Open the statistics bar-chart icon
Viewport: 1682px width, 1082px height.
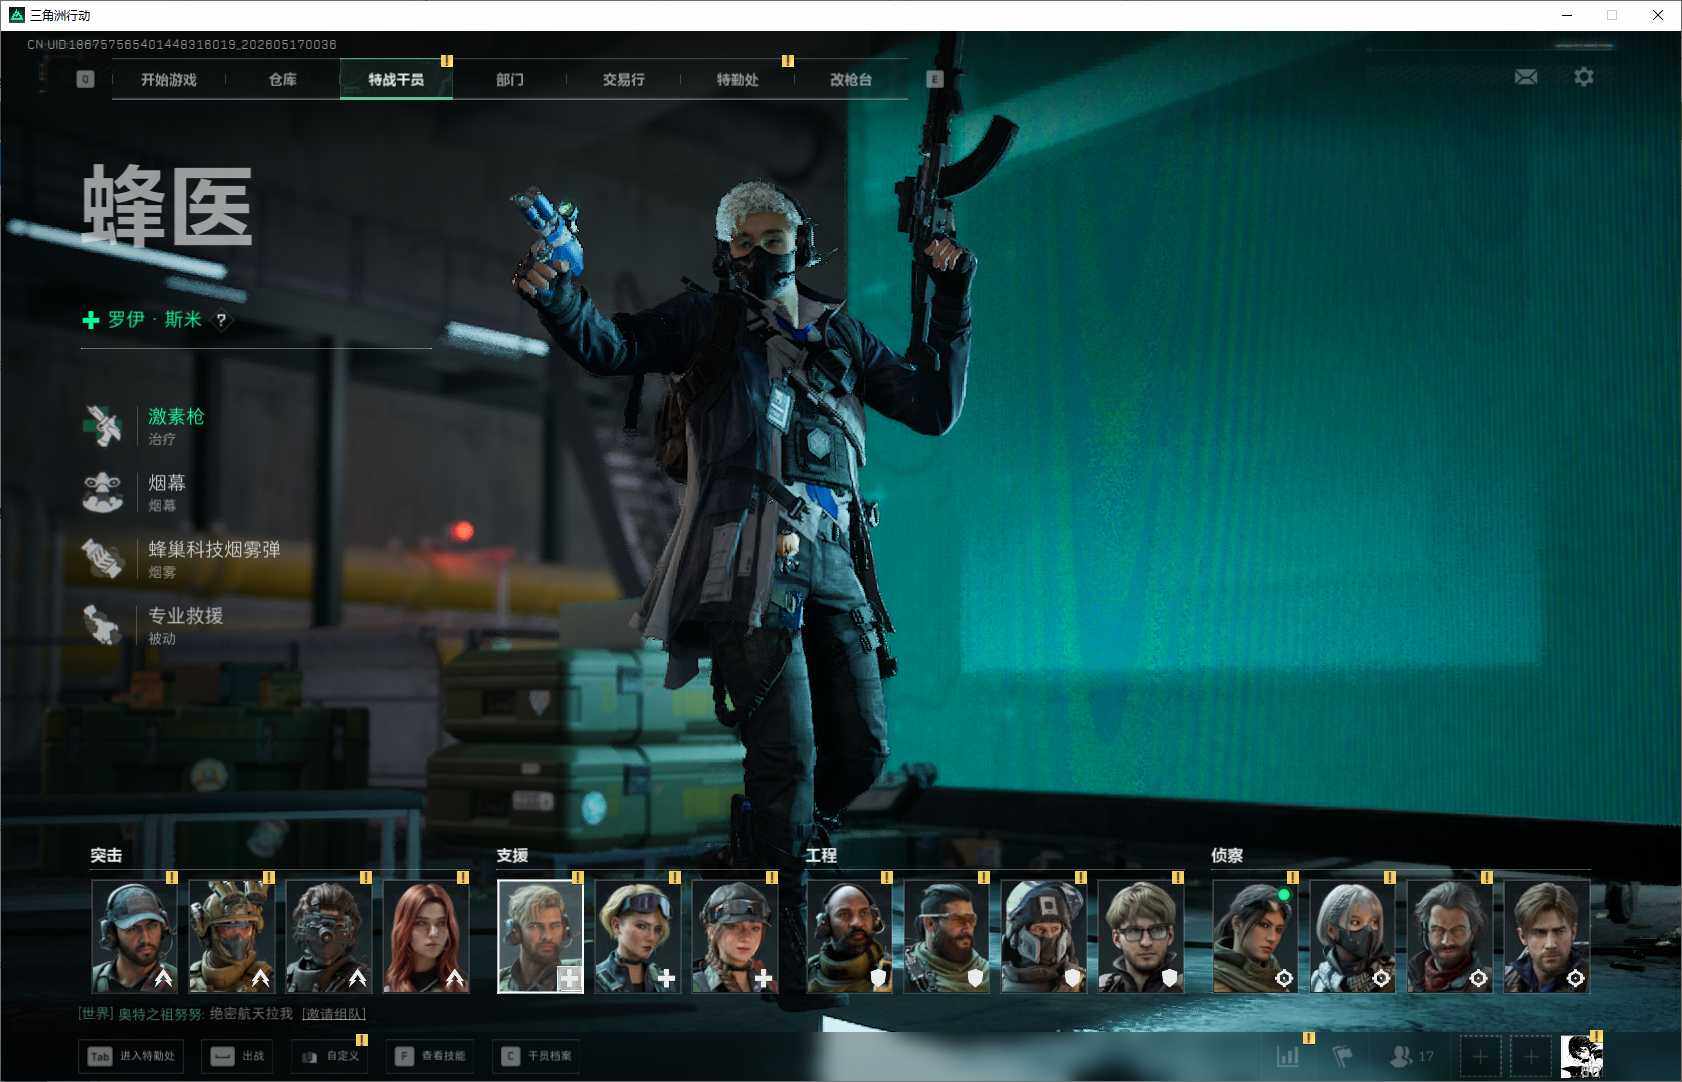1288,1055
